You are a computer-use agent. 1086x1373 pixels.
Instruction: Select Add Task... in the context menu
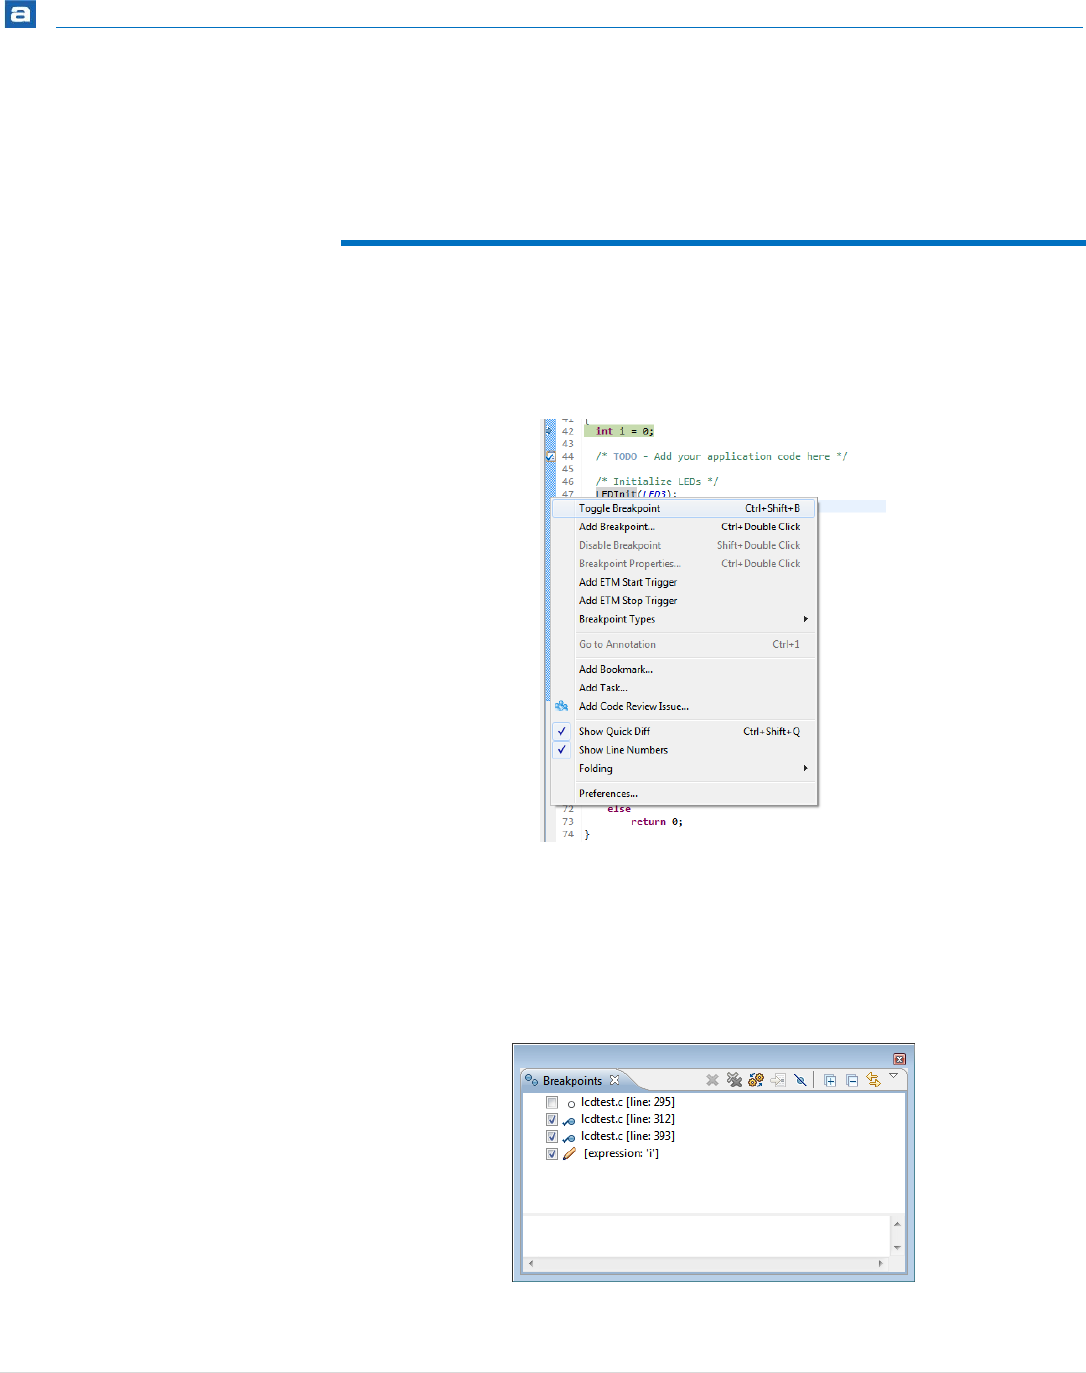[684, 688]
